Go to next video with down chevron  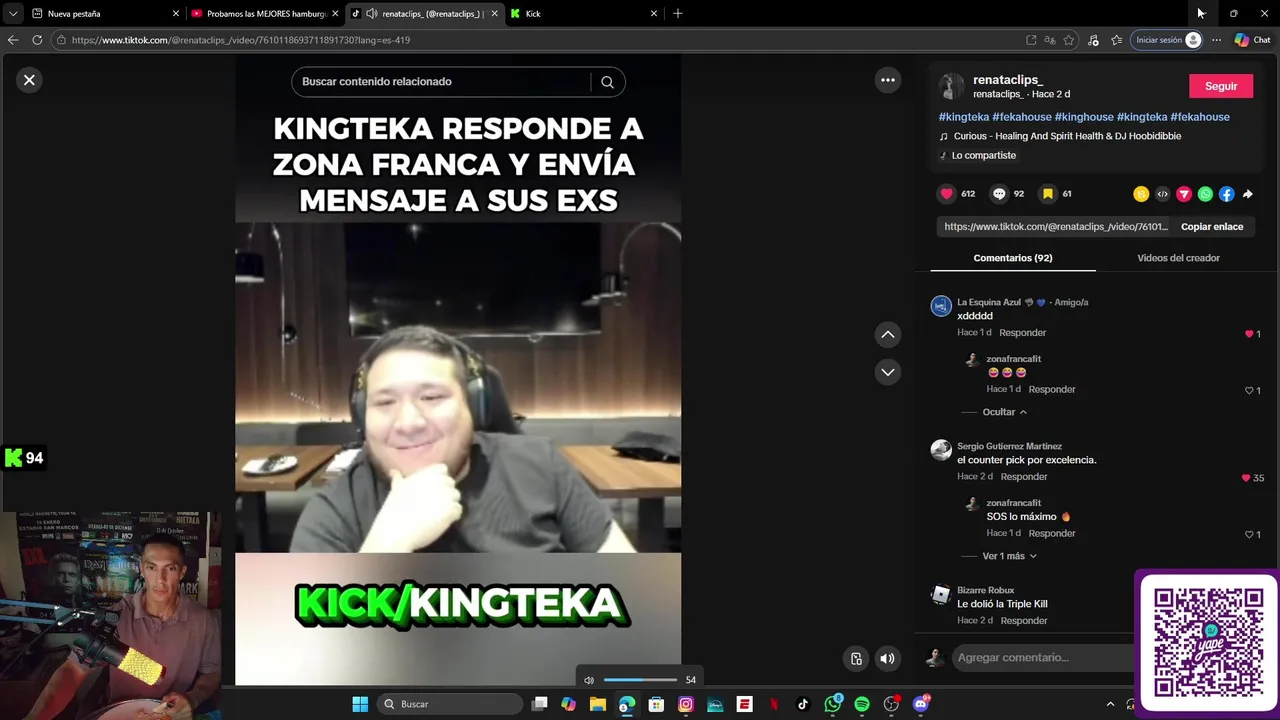[x=887, y=372]
